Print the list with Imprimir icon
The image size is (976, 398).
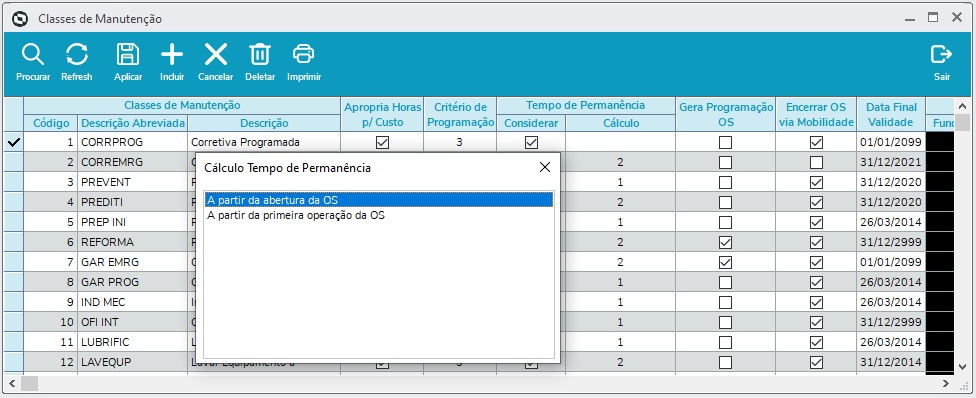[303, 55]
